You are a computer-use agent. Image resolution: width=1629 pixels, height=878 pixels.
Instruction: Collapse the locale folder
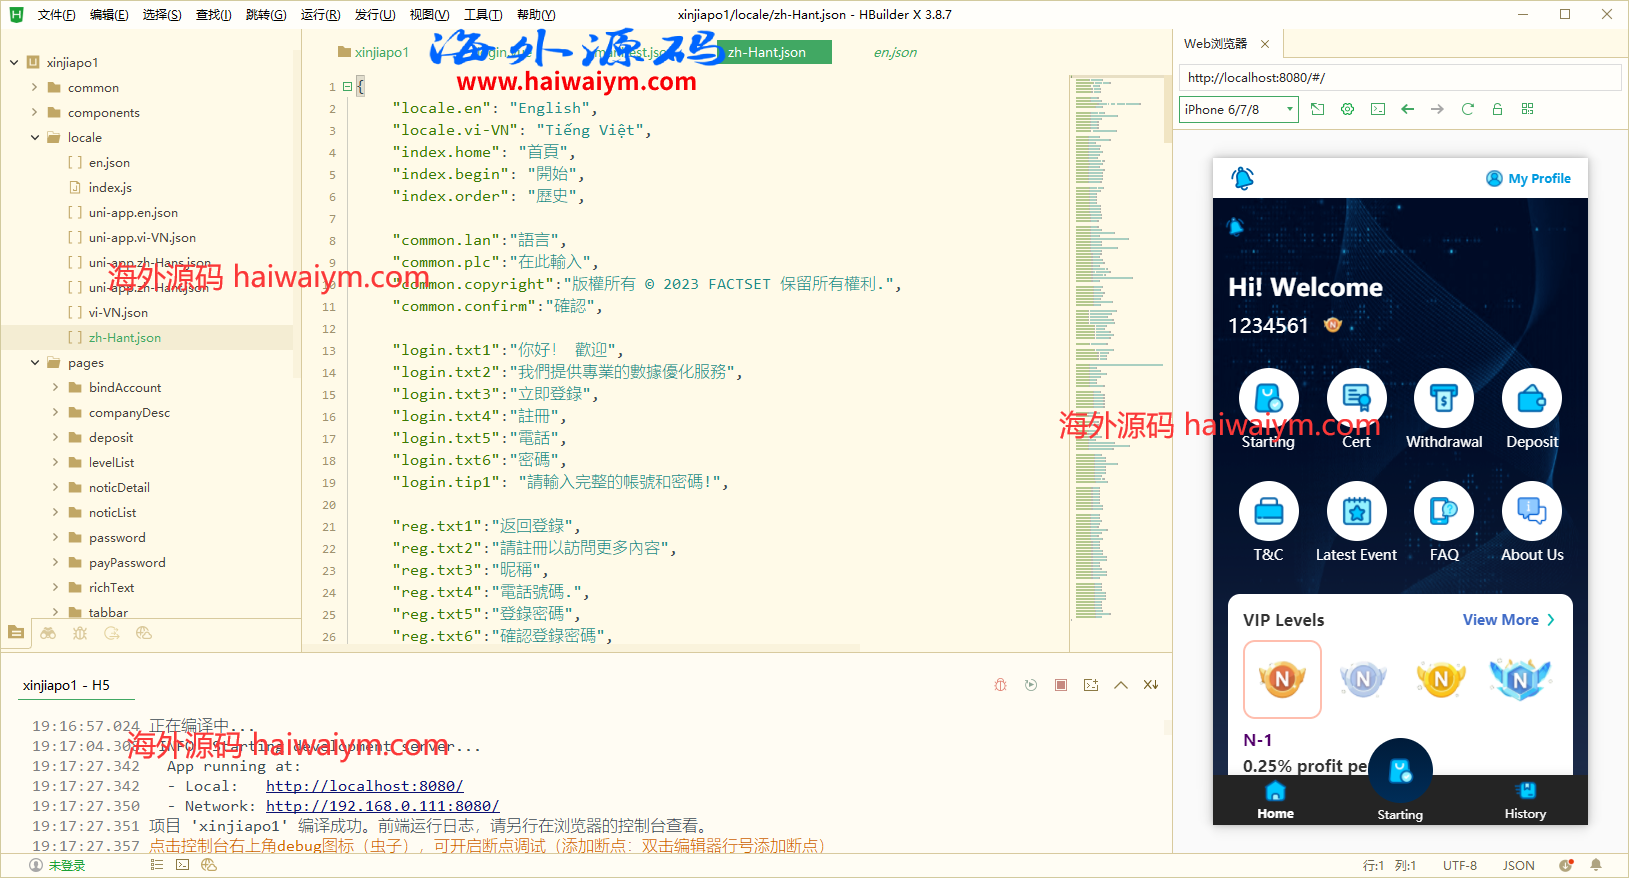(35, 138)
